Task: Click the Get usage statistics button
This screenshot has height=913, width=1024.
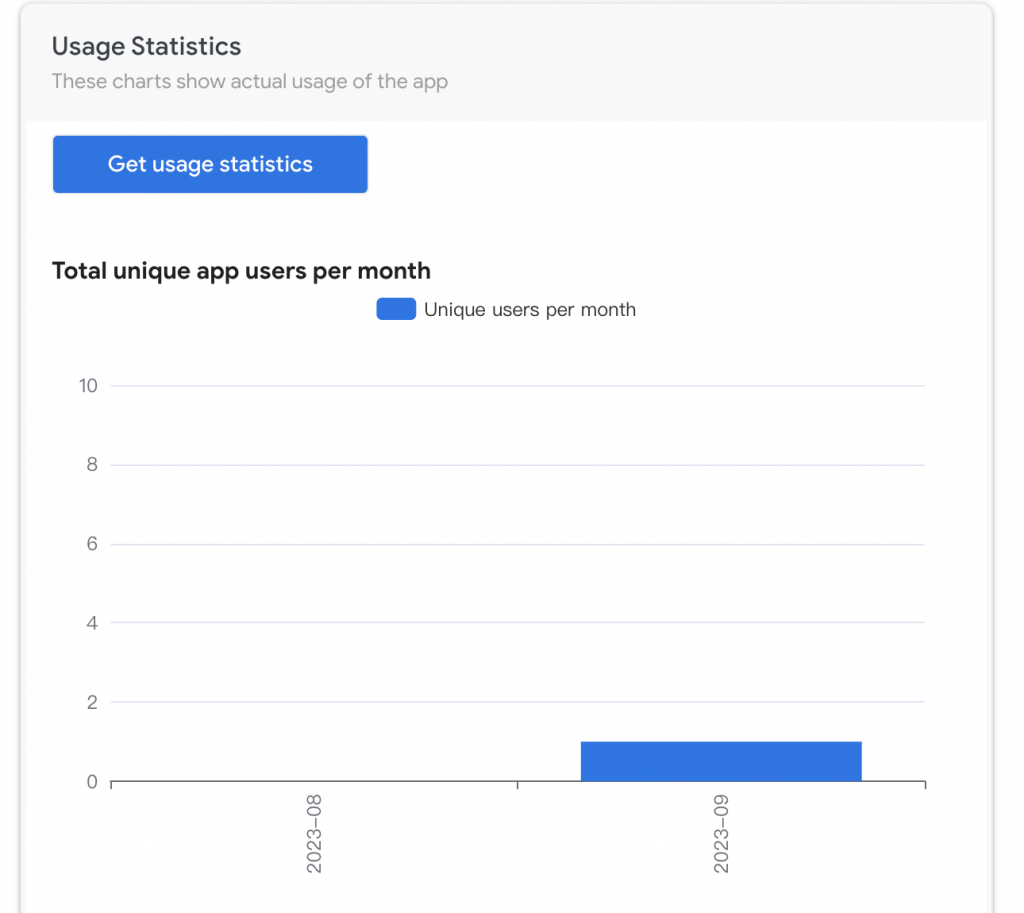Action: click(x=210, y=165)
